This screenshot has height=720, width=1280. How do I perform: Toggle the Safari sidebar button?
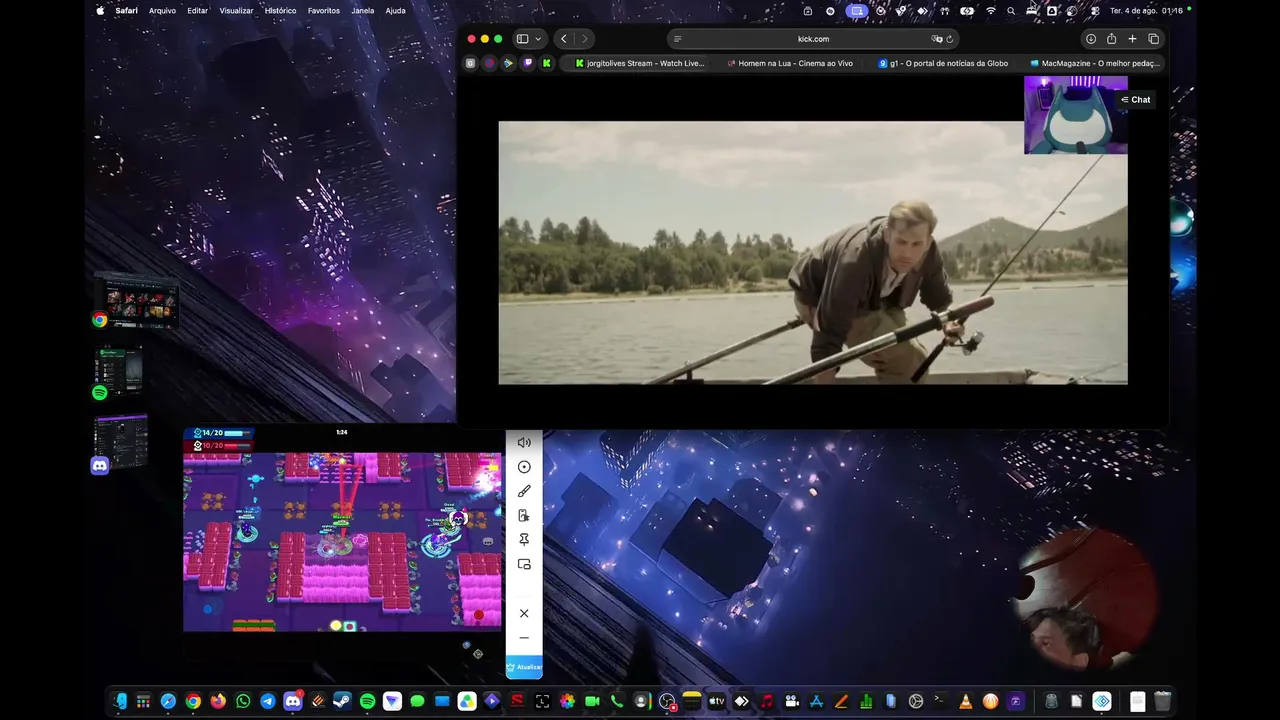coord(522,39)
